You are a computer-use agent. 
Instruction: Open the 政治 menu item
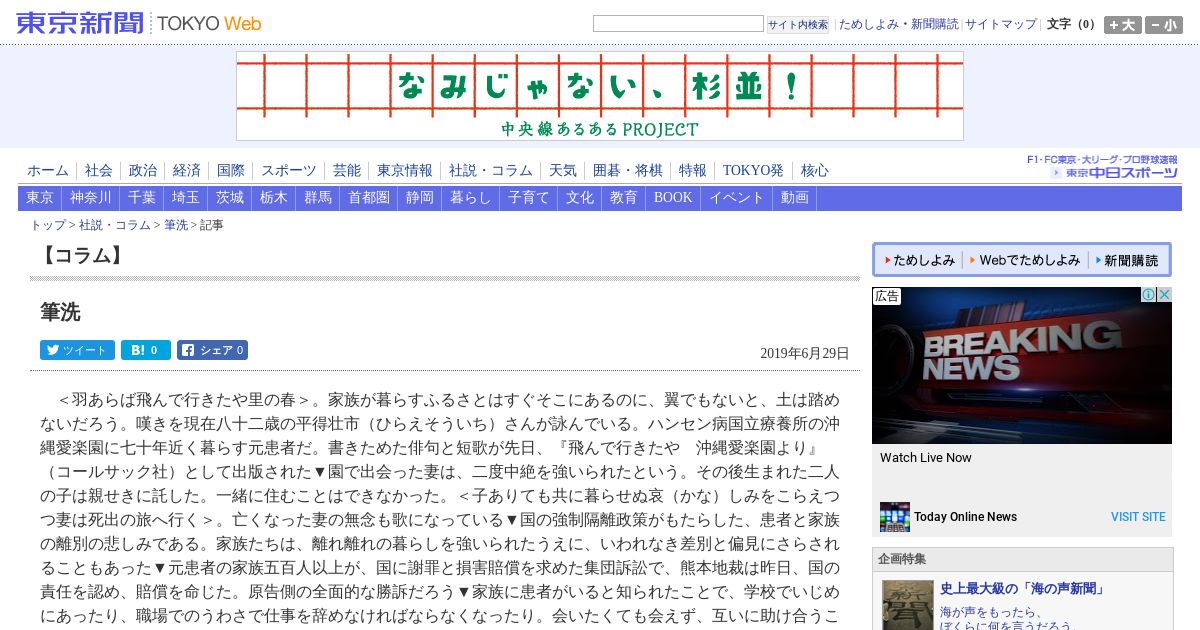pyautogui.click(x=143, y=171)
